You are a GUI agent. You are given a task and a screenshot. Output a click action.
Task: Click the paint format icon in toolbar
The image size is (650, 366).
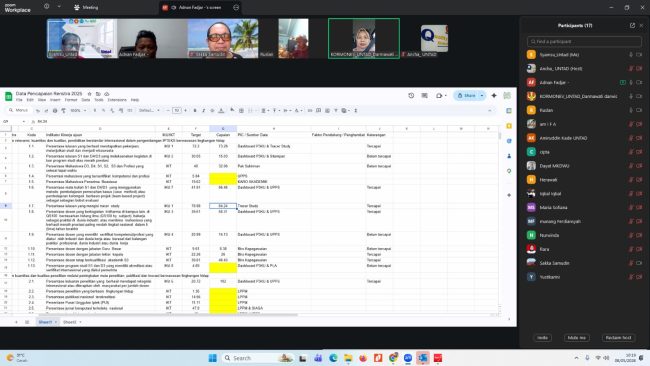(63, 111)
